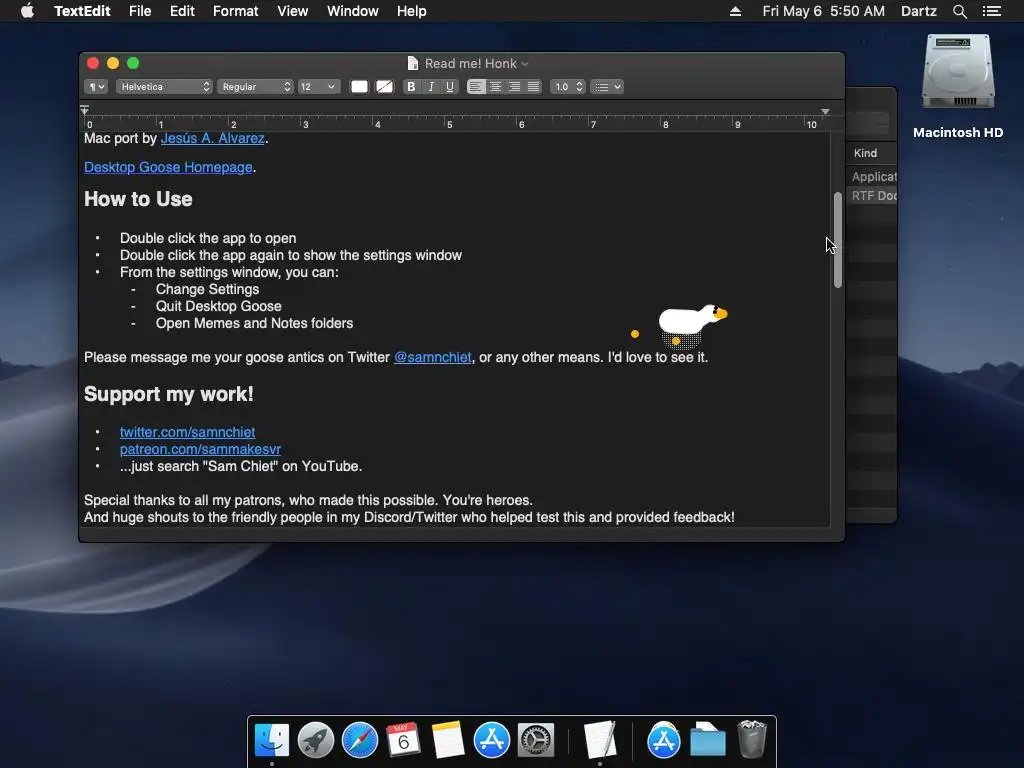
Task: Open the Helvetica font family dropdown
Action: click(164, 87)
